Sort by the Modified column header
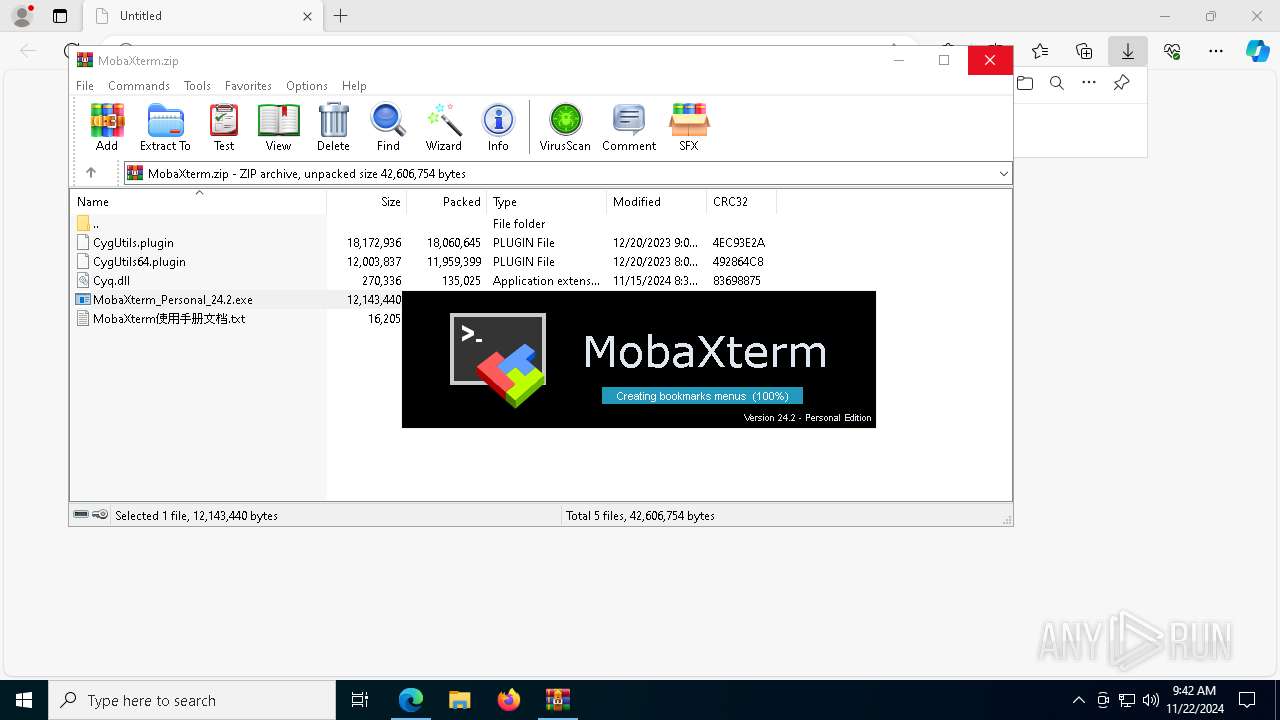This screenshot has height=720, width=1280. (657, 201)
